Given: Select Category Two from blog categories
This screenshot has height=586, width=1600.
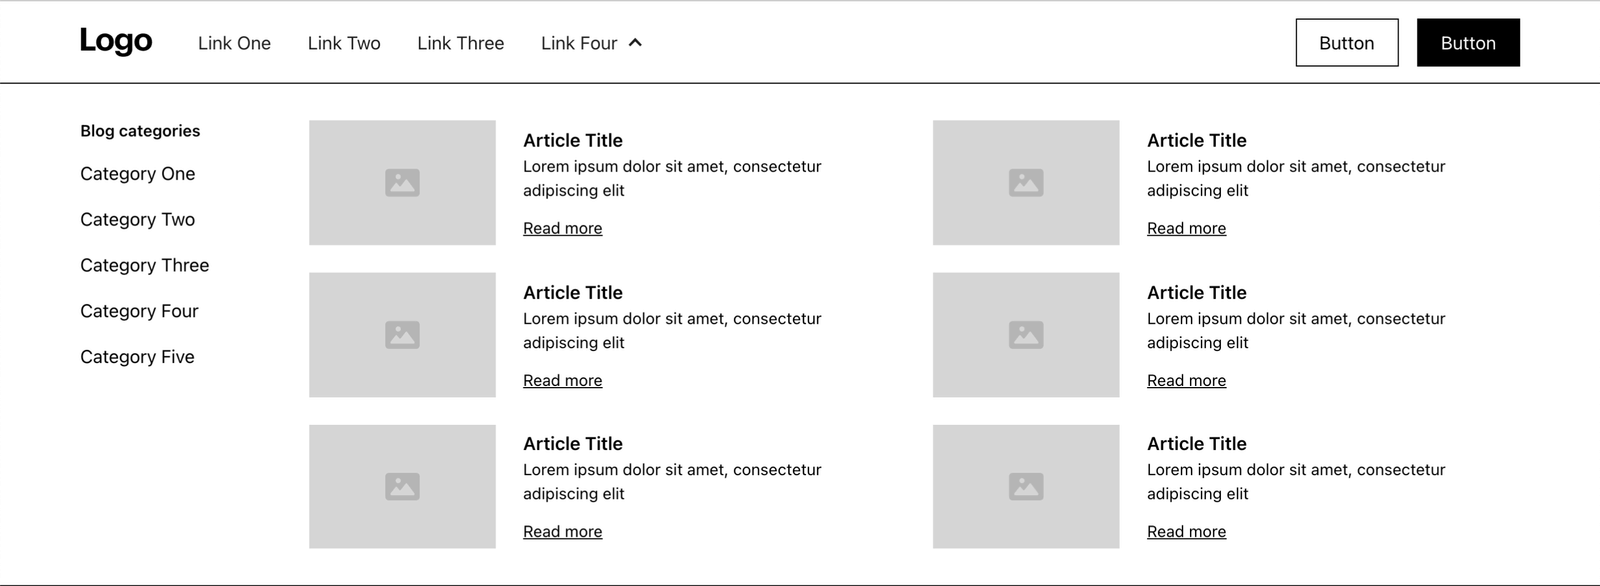Looking at the screenshot, I should click(x=138, y=220).
